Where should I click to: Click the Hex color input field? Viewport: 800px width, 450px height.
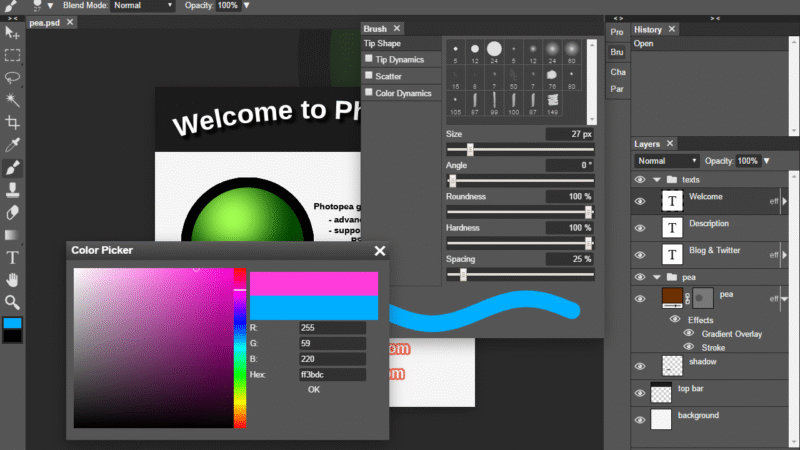click(332, 375)
